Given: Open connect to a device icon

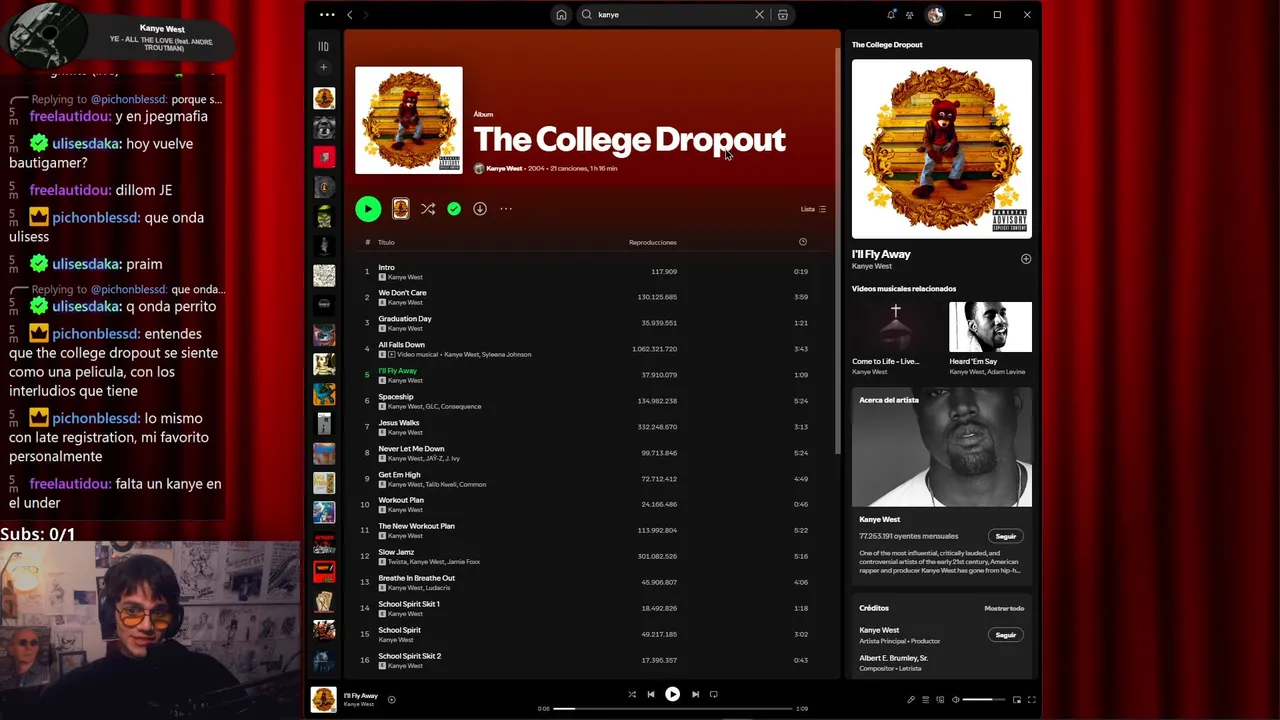Looking at the screenshot, I should click(x=940, y=700).
